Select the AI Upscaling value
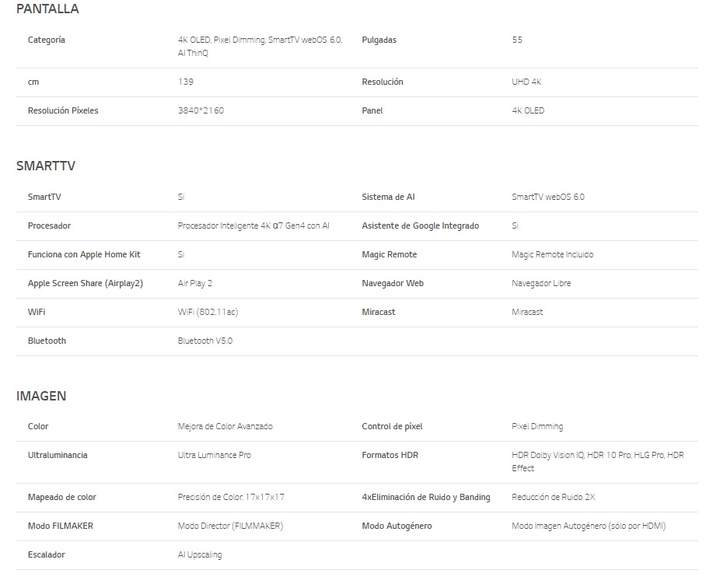The width and height of the screenshot is (720, 577). (x=200, y=555)
